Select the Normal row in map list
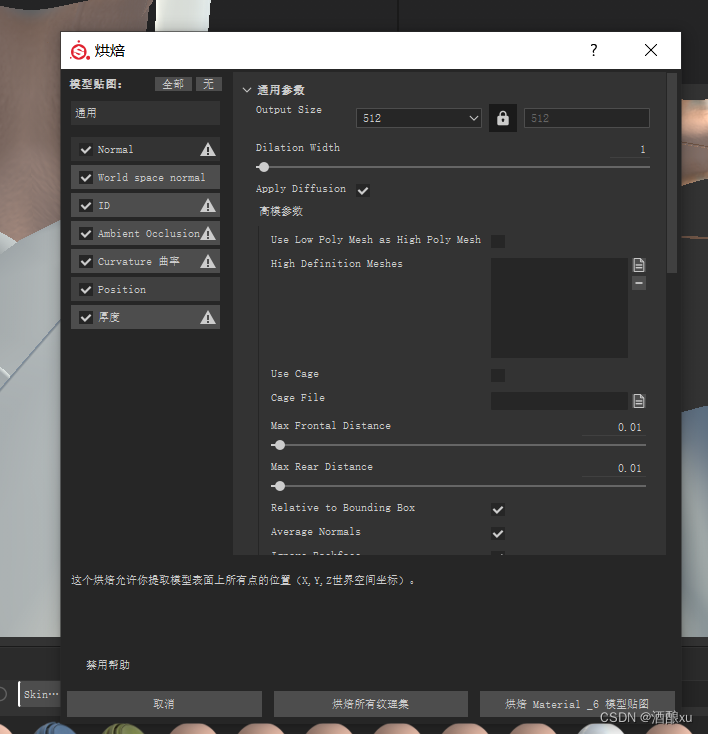 click(x=145, y=150)
